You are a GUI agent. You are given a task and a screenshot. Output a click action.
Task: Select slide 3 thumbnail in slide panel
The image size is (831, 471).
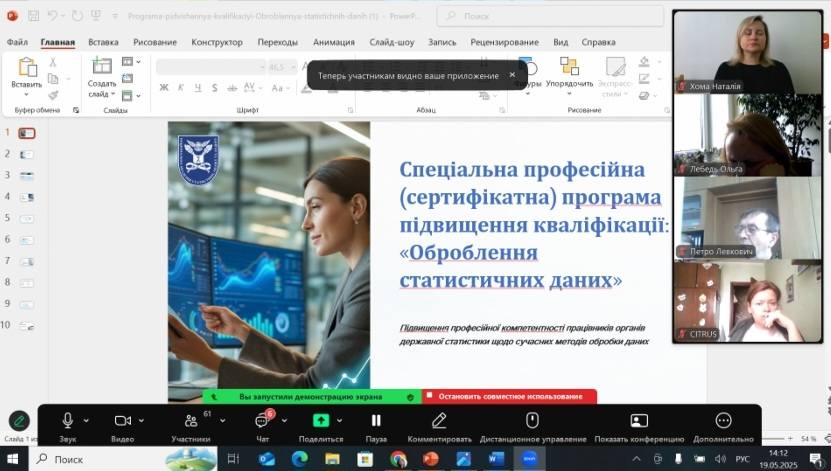(26, 175)
